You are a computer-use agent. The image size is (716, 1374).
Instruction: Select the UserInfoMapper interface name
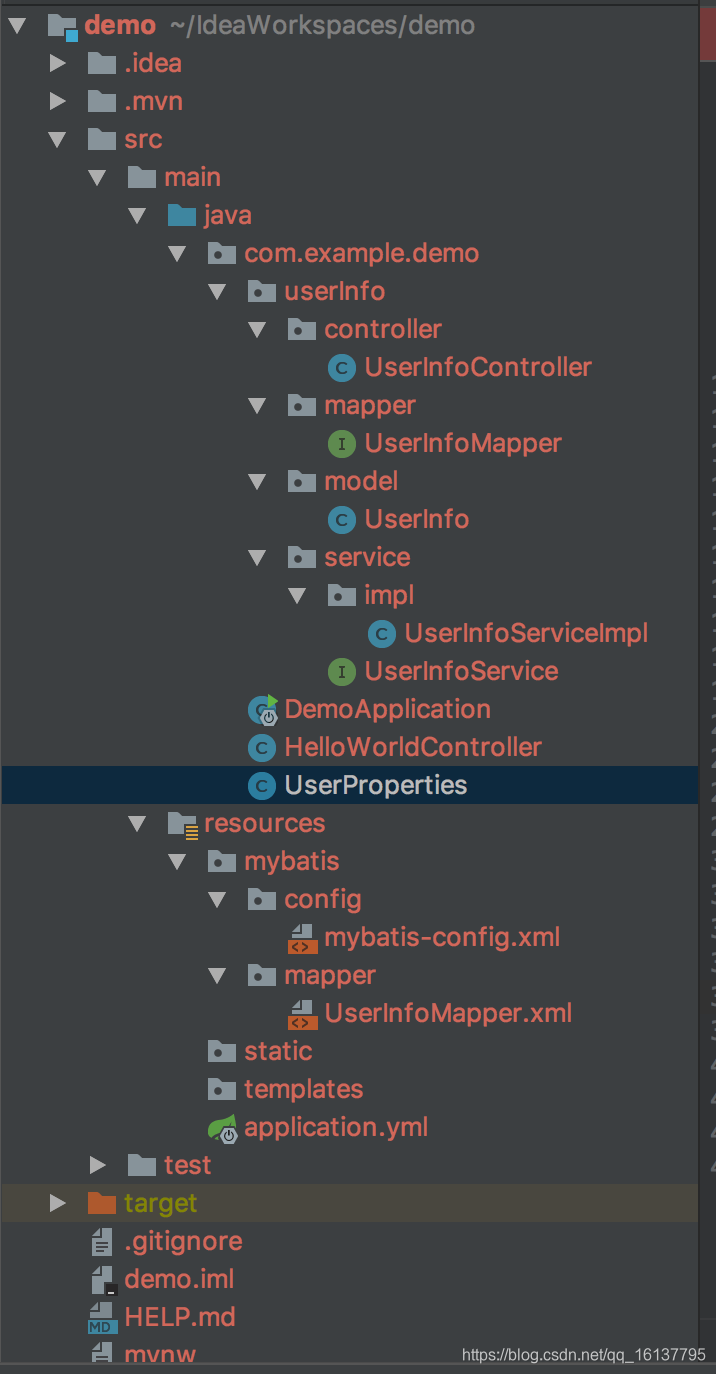(x=463, y=443)
